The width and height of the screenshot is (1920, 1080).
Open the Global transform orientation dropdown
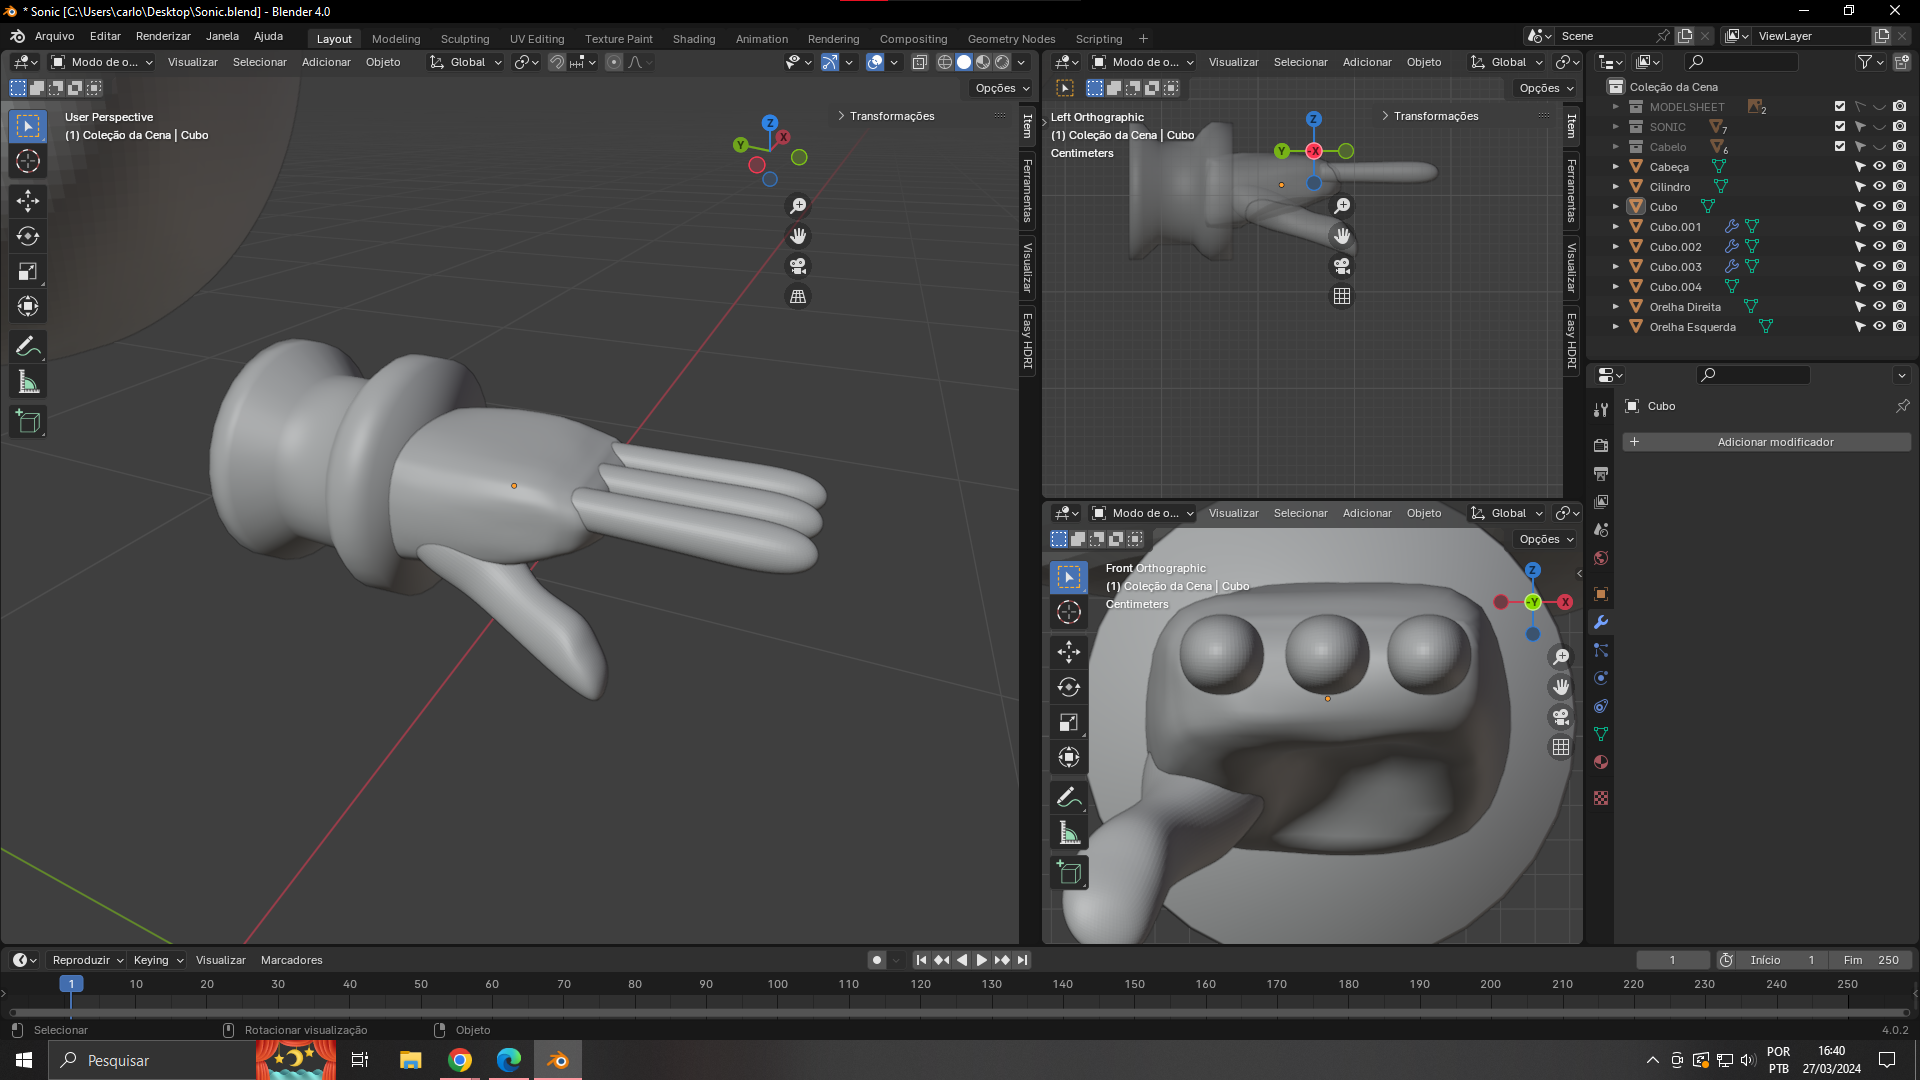point(466,62)
